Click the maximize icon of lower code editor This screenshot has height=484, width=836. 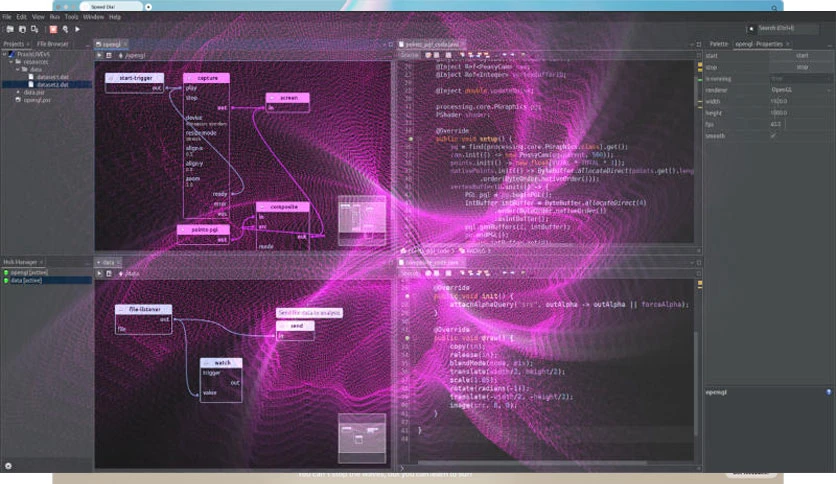point(698,262)
